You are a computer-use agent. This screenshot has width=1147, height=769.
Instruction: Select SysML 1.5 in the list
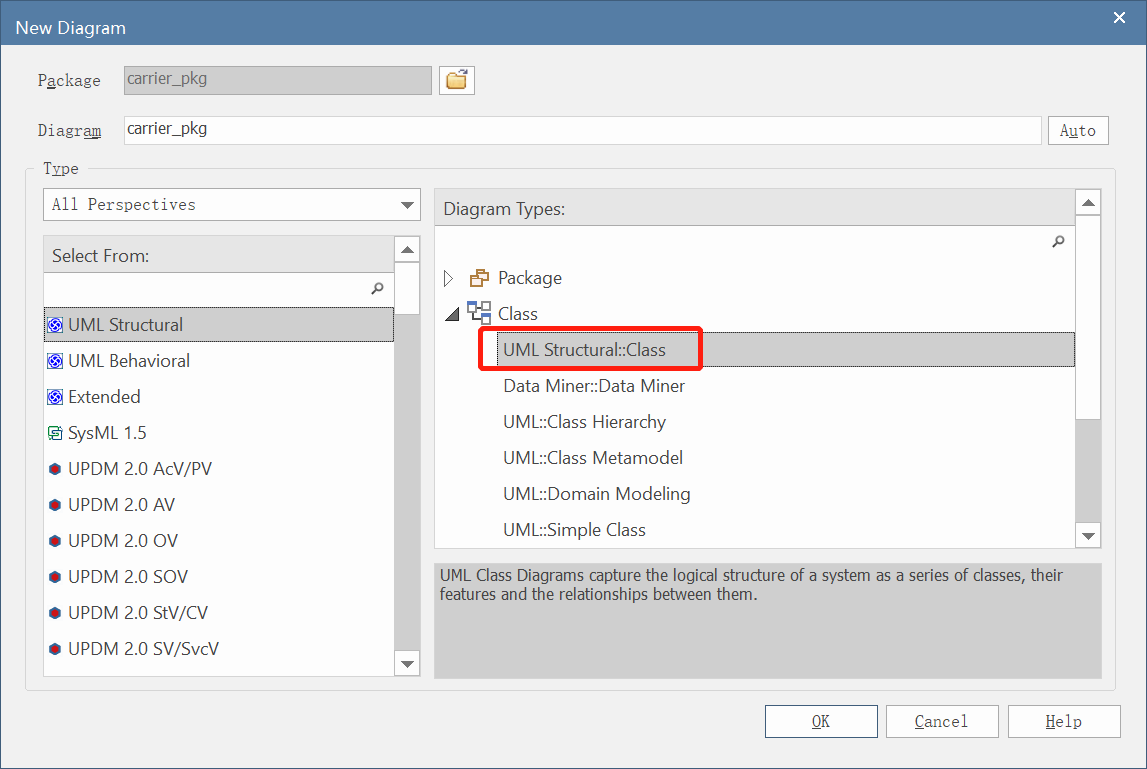pos(219,432)
